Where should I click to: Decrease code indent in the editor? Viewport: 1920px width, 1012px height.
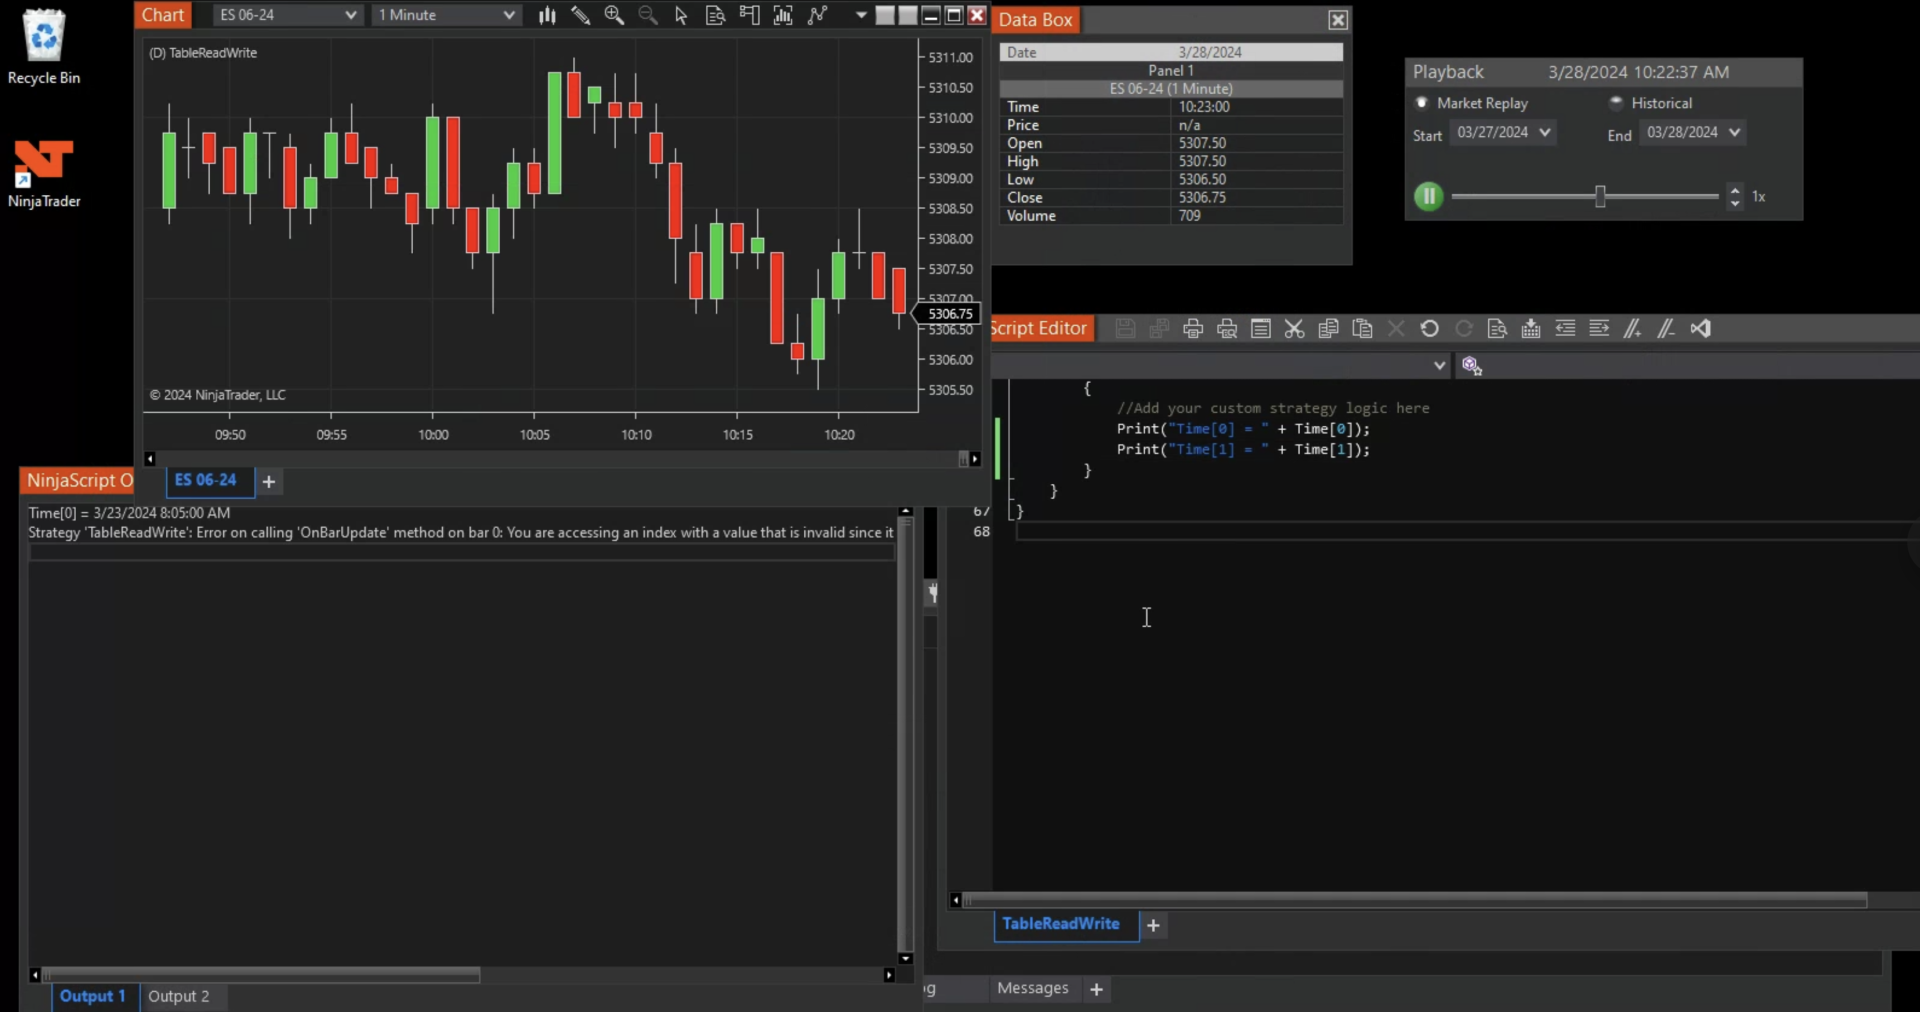click(1565, 329)
